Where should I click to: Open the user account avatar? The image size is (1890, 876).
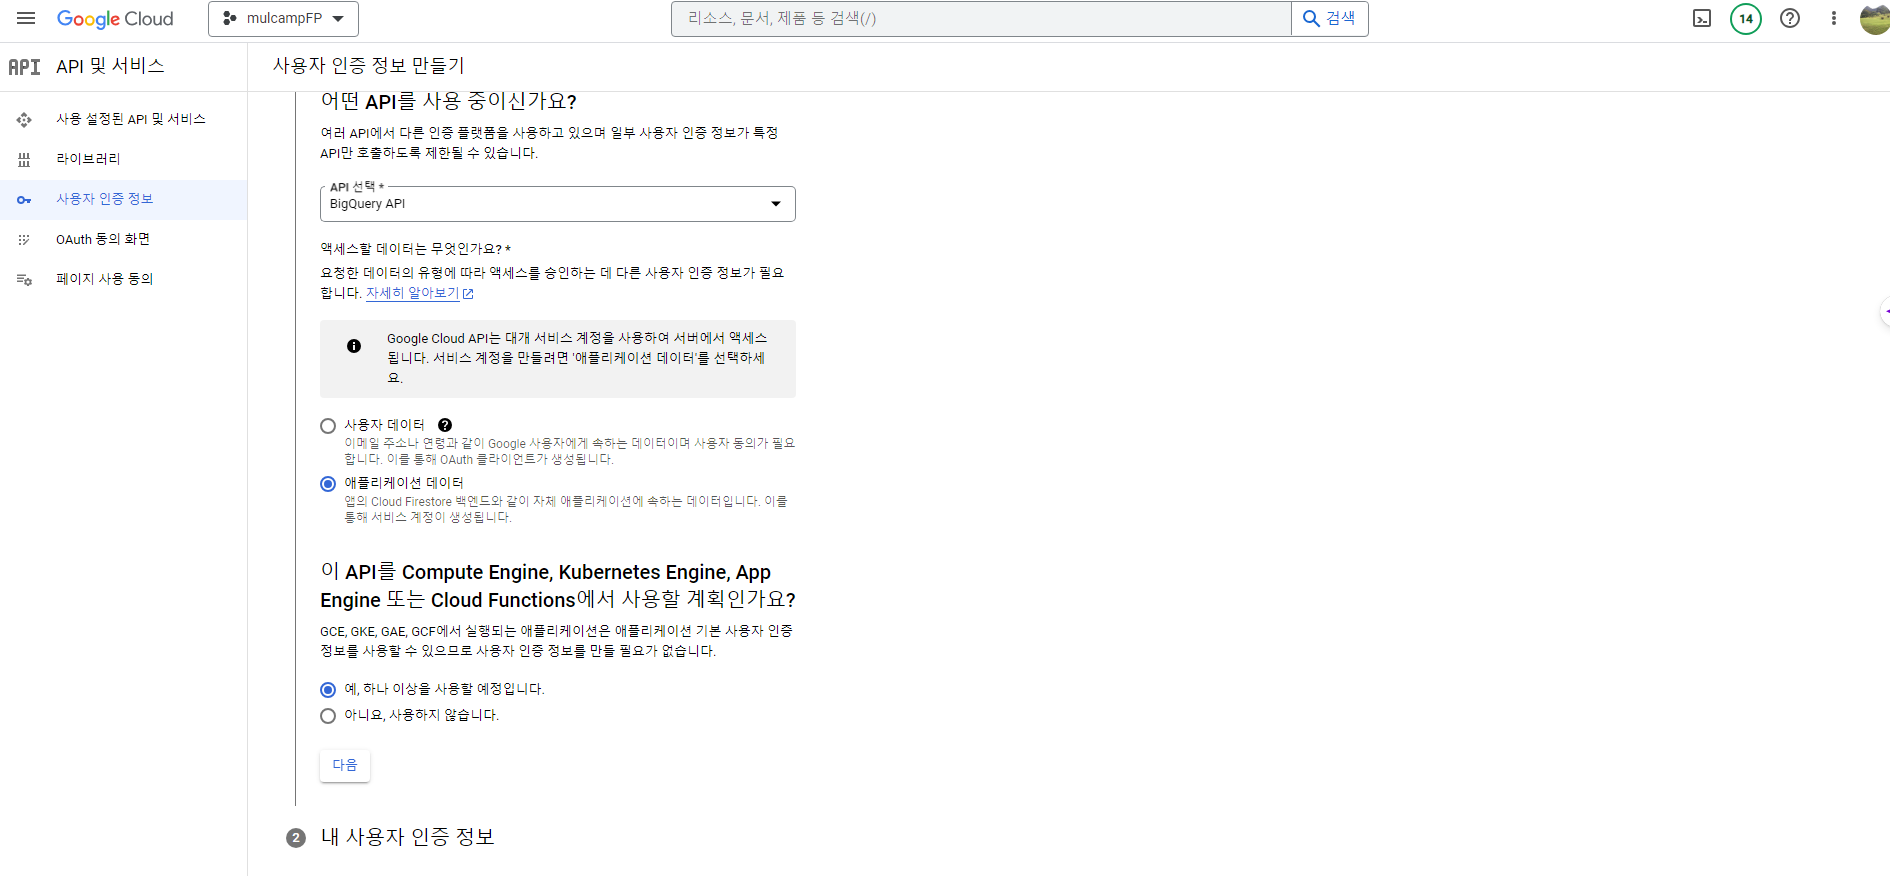coord(1875,18)
